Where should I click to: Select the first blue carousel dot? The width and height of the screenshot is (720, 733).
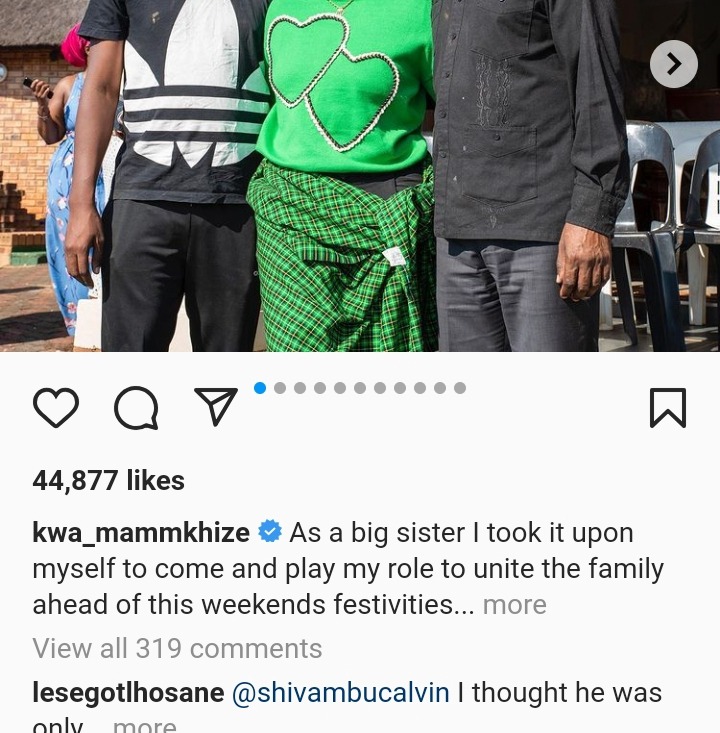260,388
